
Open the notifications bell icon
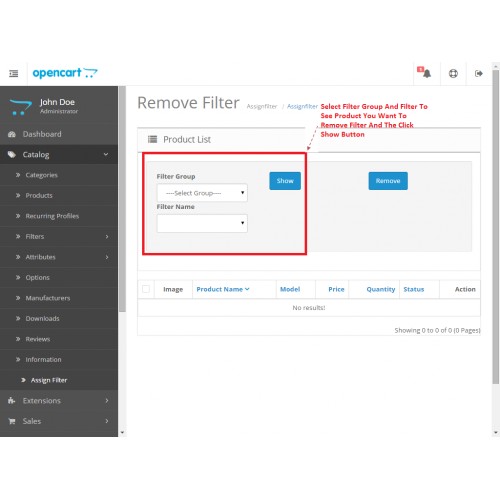click(x=424, y=72)
